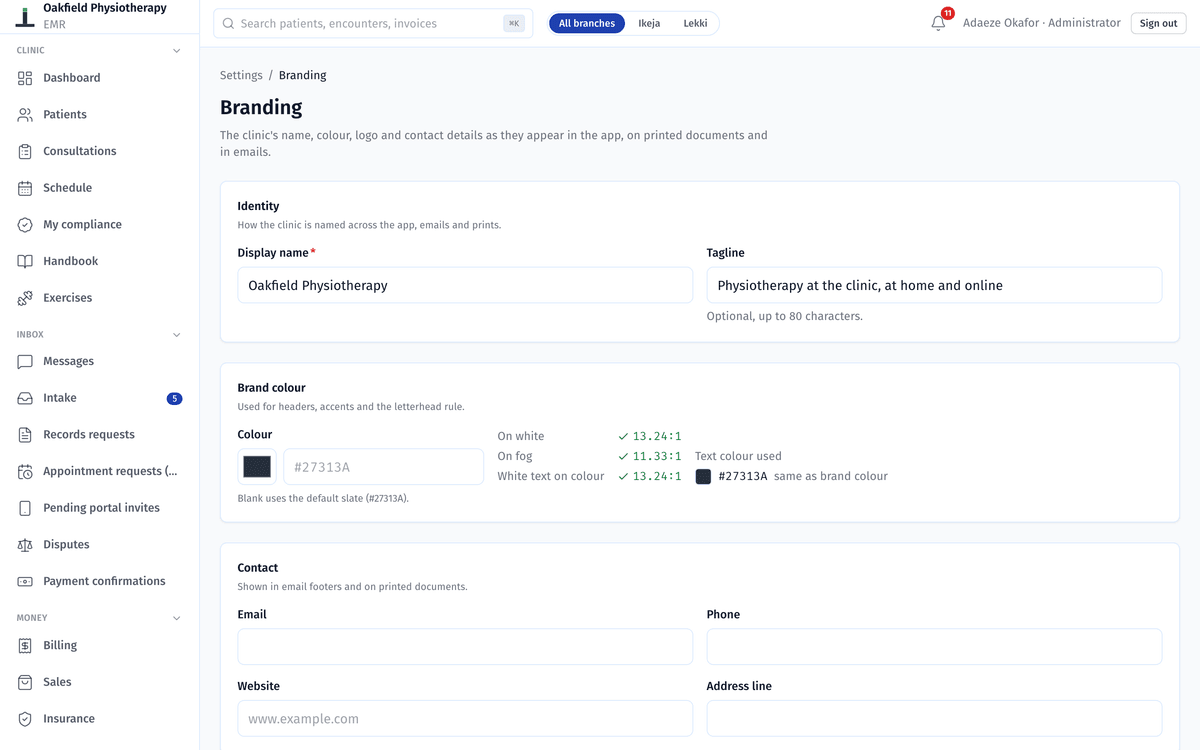Open Pending portal invites page
Image resolution: width=1200 pixels, height=750 pixels.
click(100, 508)
